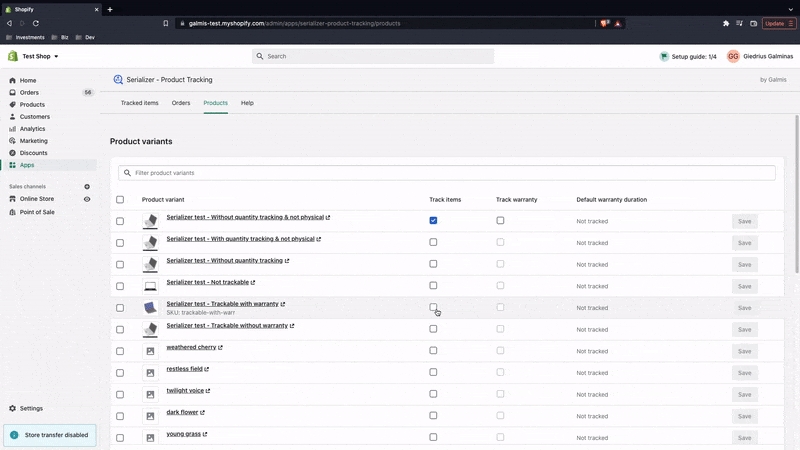
Task: Click the add sales channel plus icon
Action: pyautogui.click(x=87, y=187)
